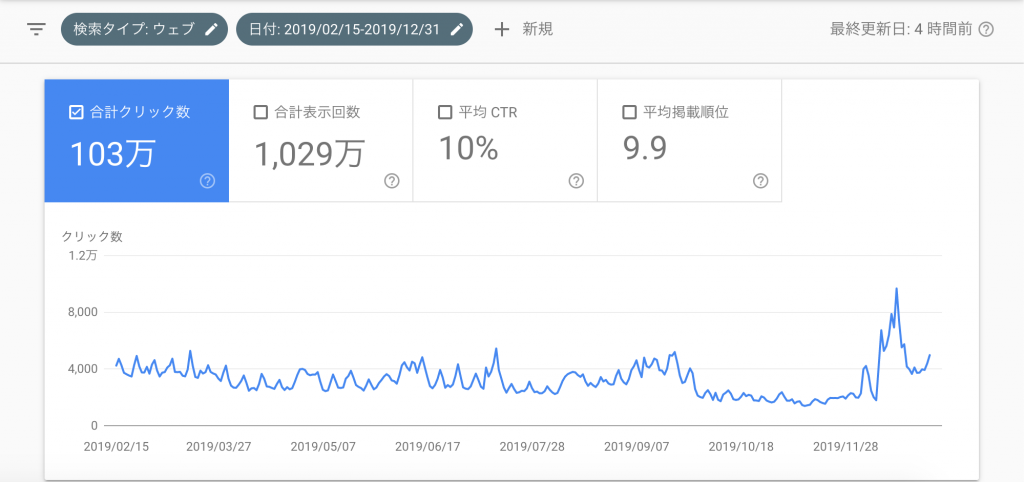Edit the date range filter pencil
1024x482 pixels.
point(456,29)
